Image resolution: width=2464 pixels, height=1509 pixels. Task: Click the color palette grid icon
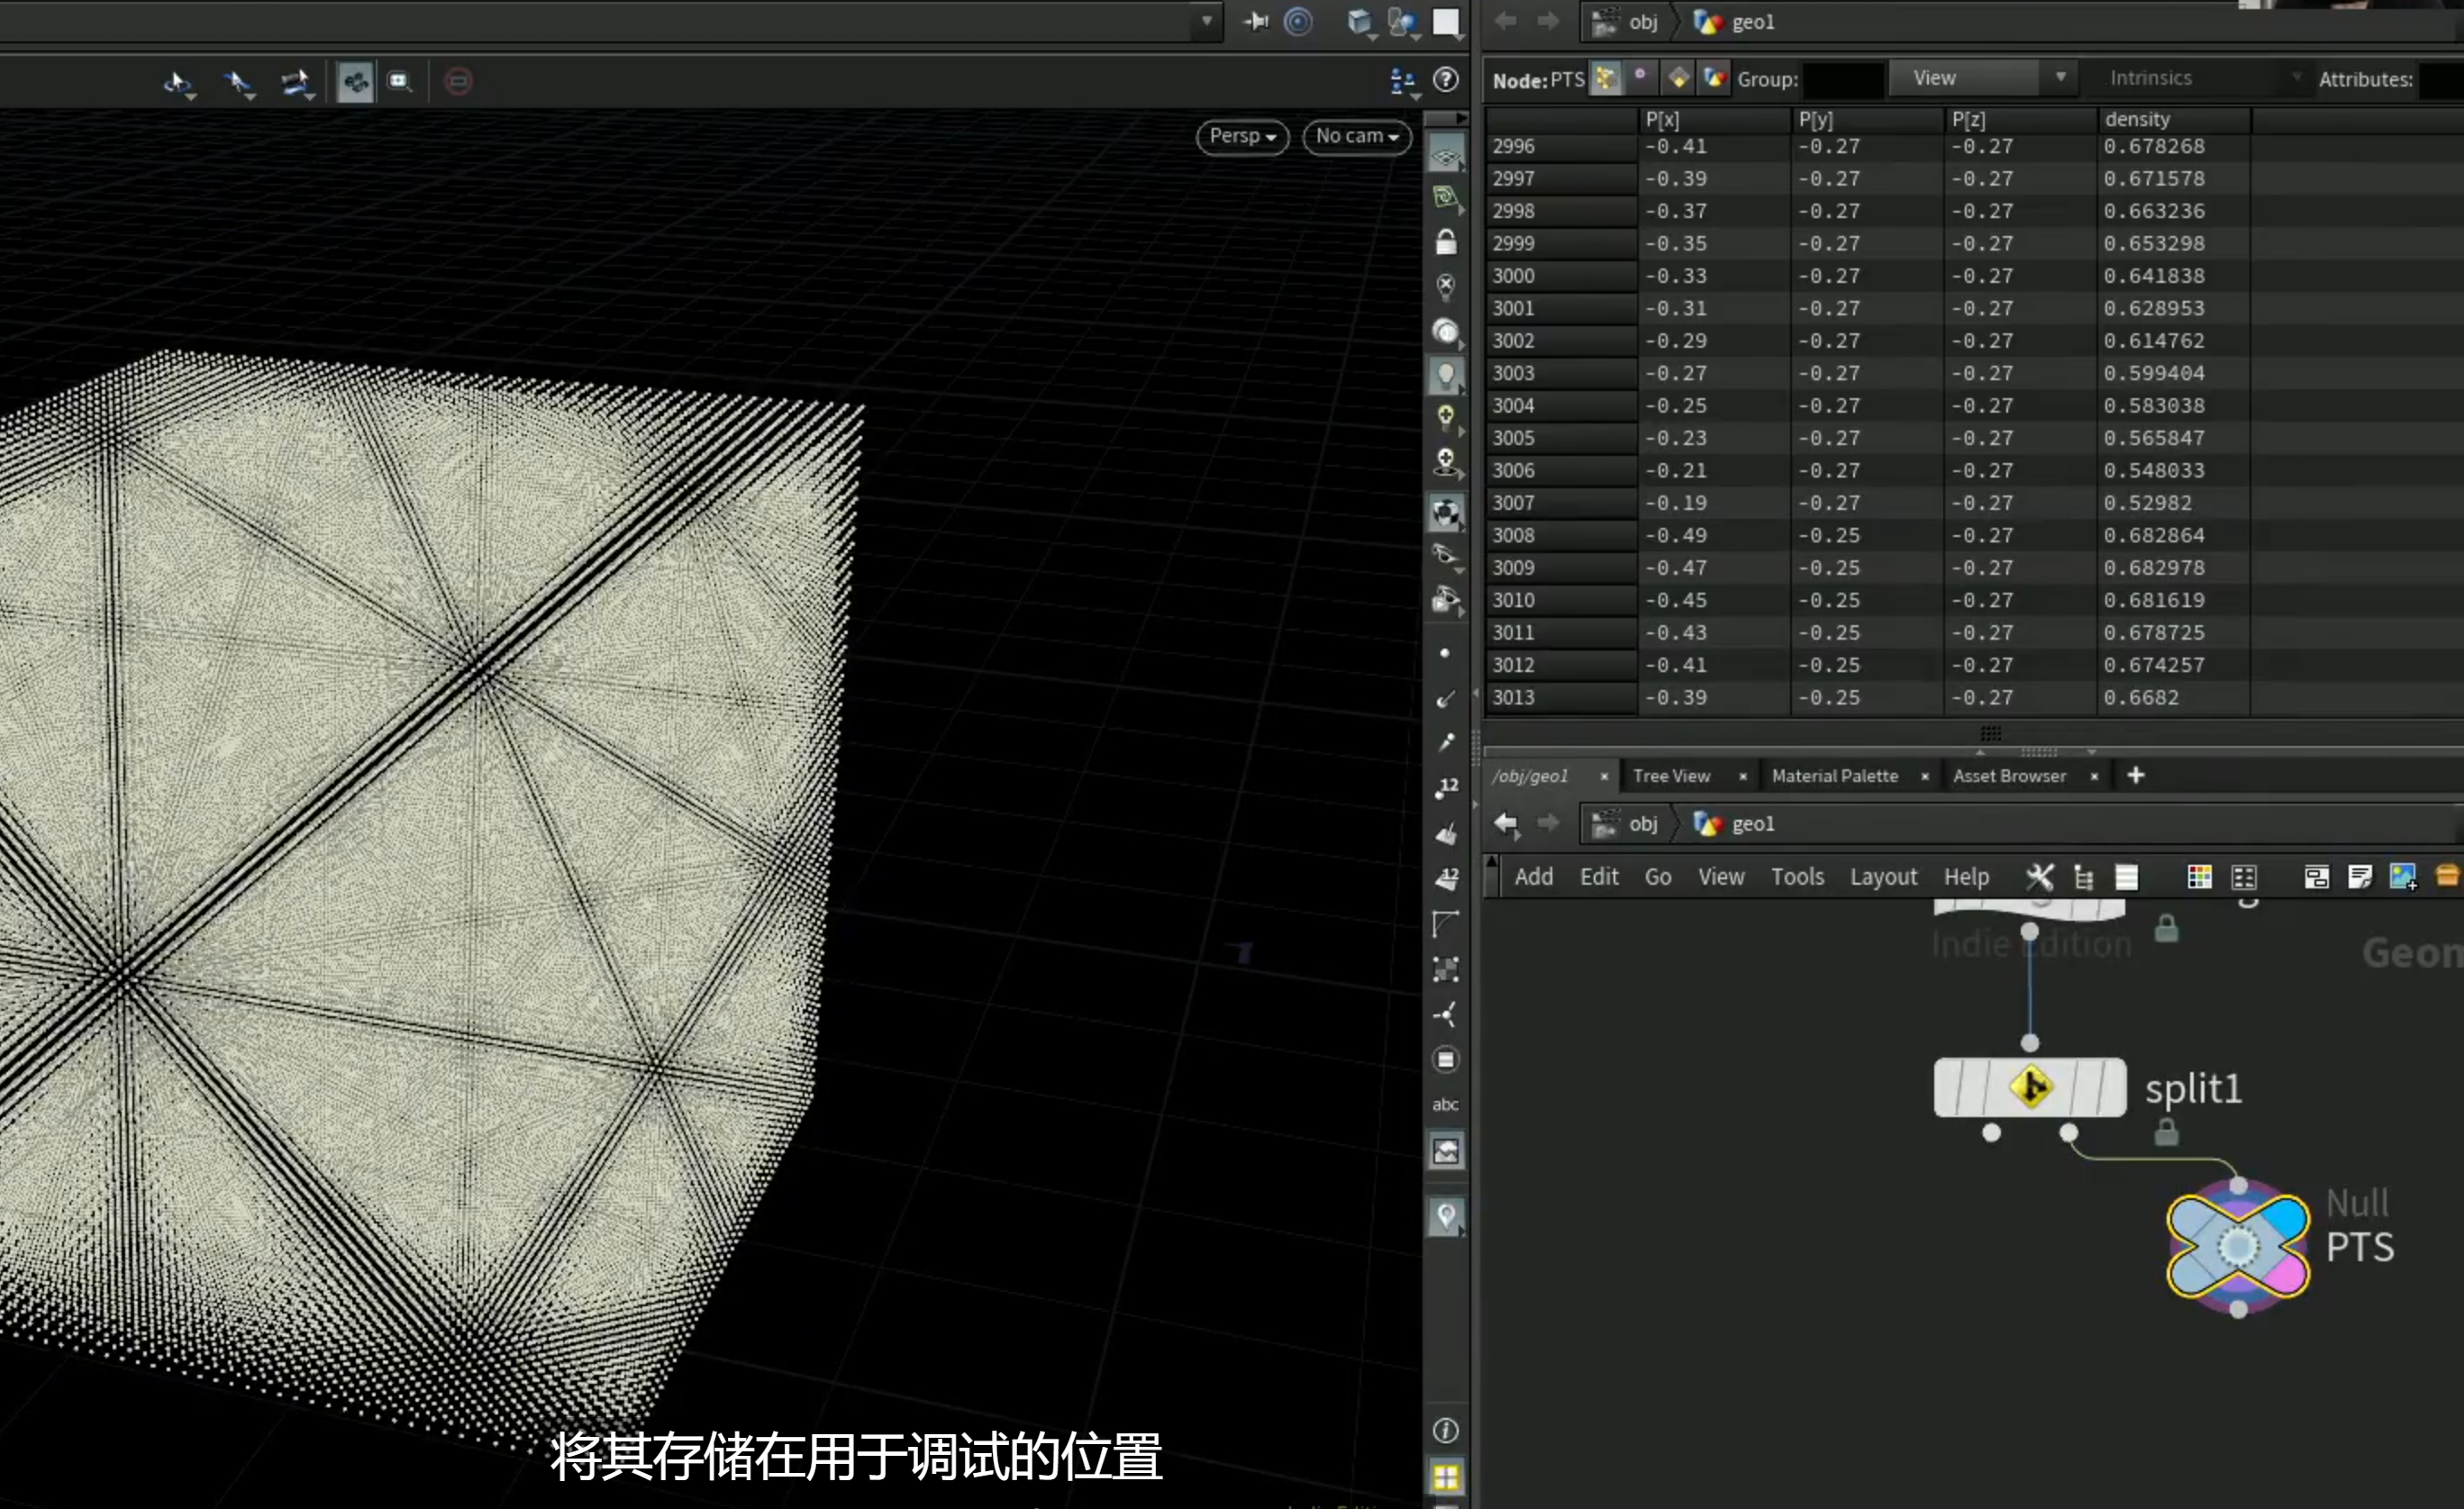[2200, 877]
